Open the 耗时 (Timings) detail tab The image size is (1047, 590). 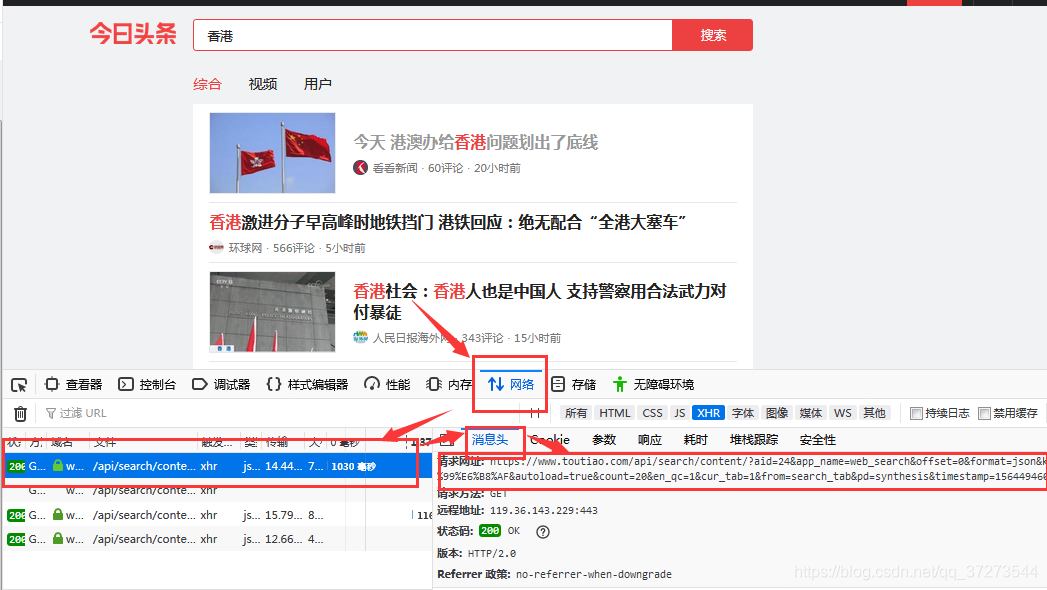(x=695, y=440)
